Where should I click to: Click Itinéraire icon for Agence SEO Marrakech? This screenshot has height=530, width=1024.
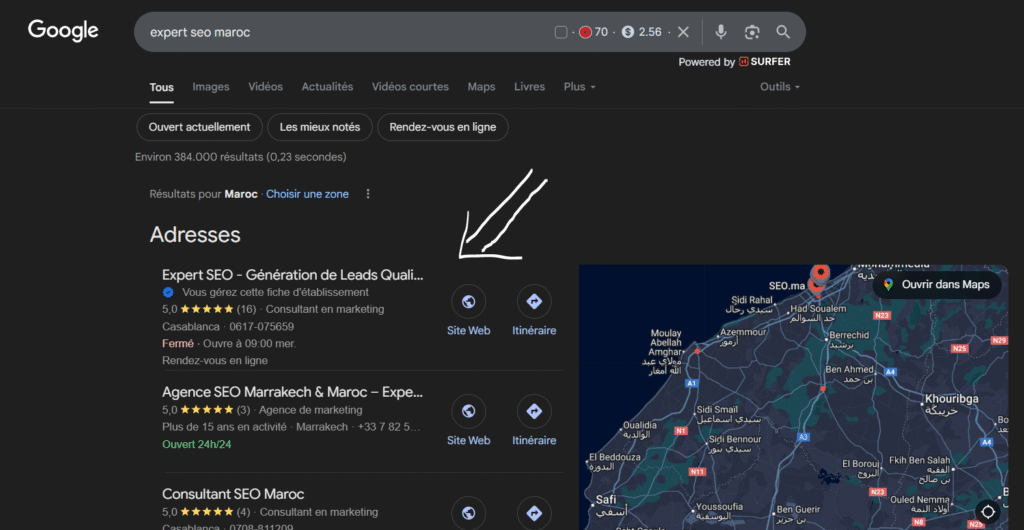tap(534, 411)
